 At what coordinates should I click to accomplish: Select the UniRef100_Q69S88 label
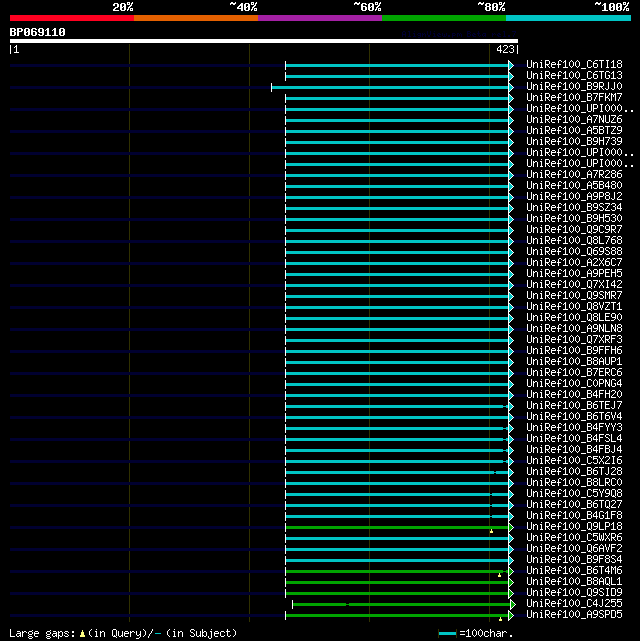574,251
